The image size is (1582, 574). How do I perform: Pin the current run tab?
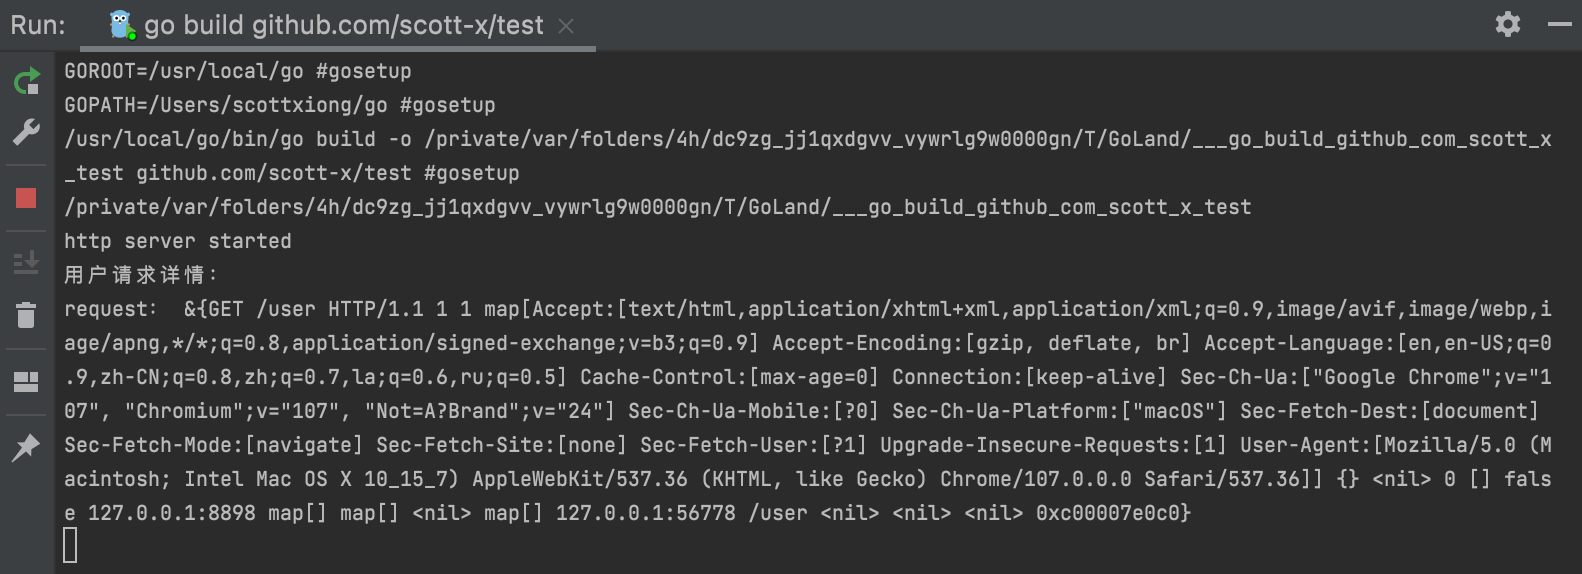point(27,447)
